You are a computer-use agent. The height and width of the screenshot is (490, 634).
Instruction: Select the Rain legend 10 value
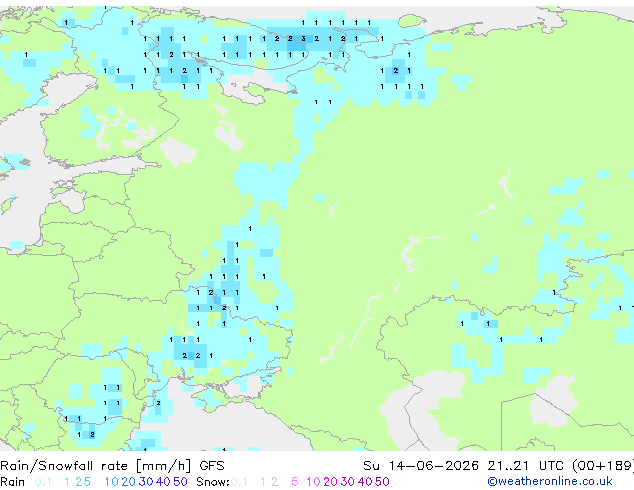(x=111, y=482)
